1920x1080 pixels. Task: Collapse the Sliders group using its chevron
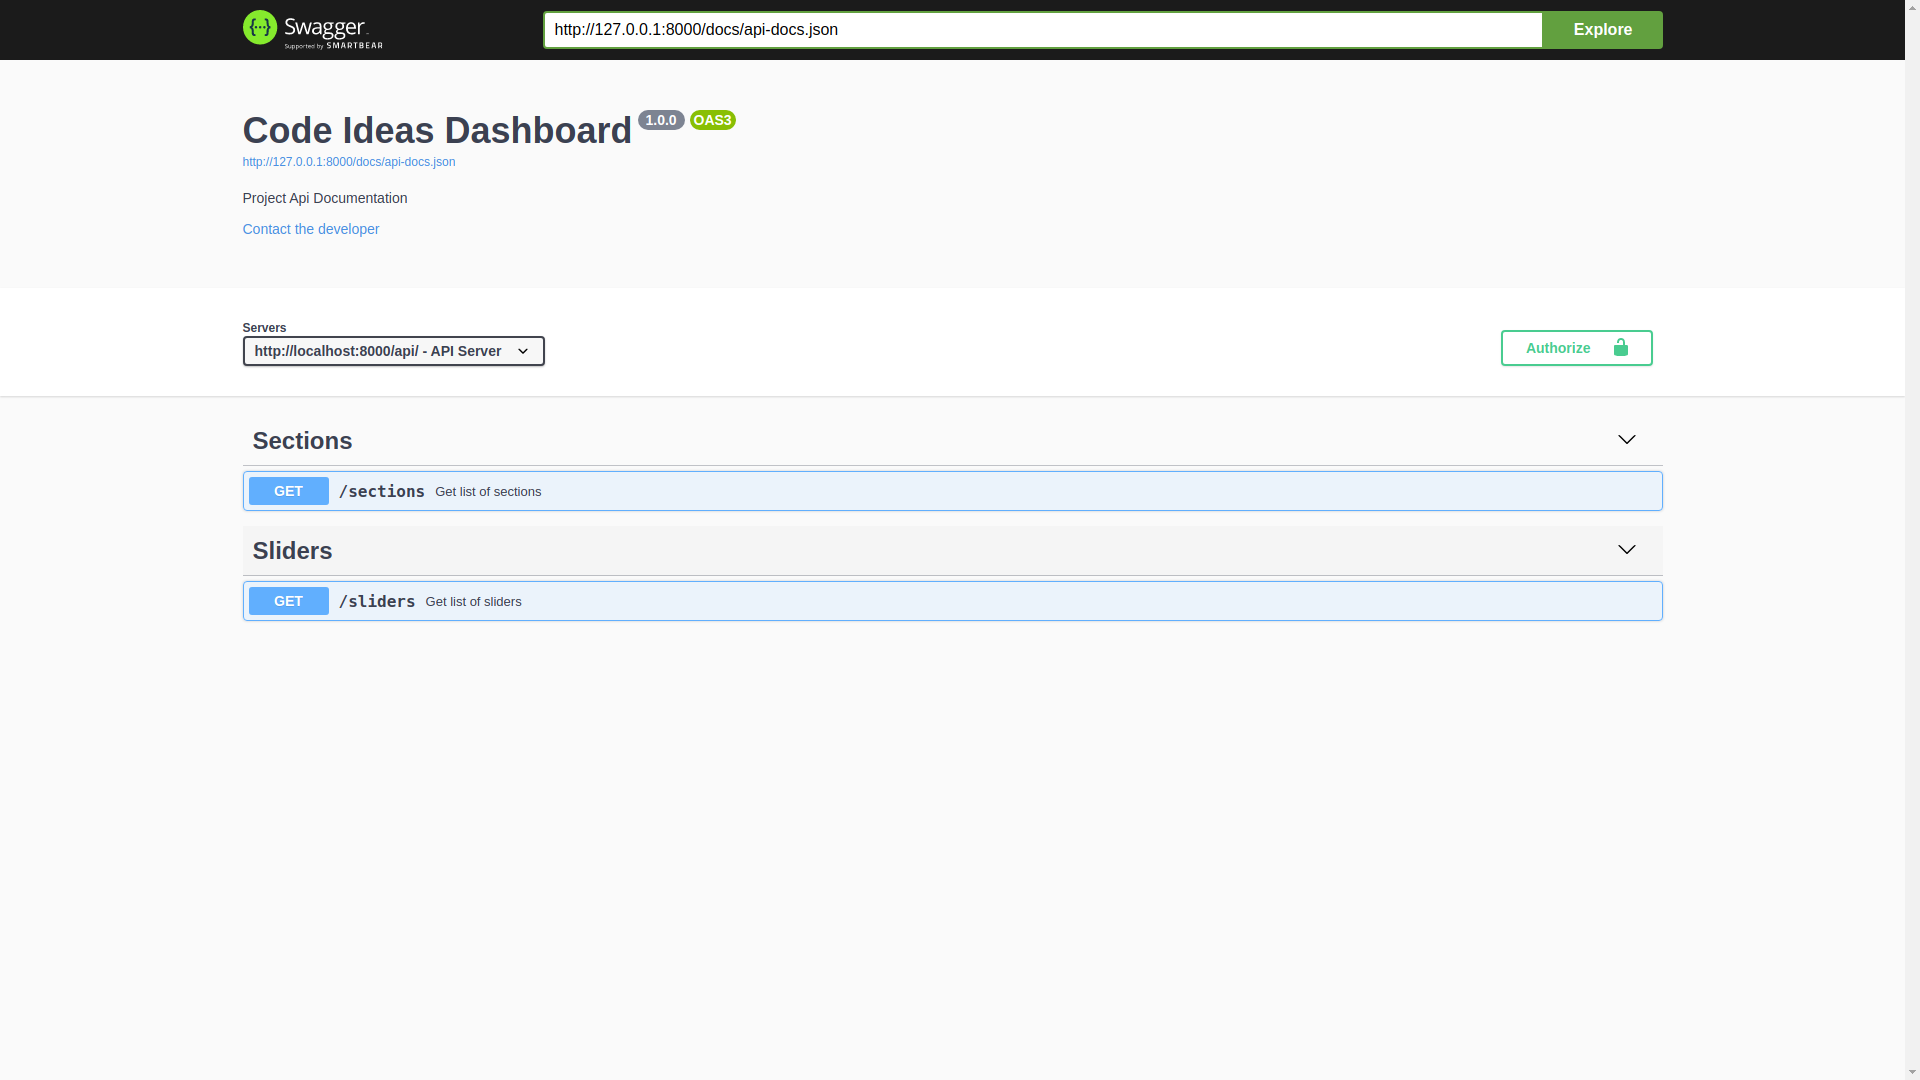pyautogui.click(x=1626, y=550)
